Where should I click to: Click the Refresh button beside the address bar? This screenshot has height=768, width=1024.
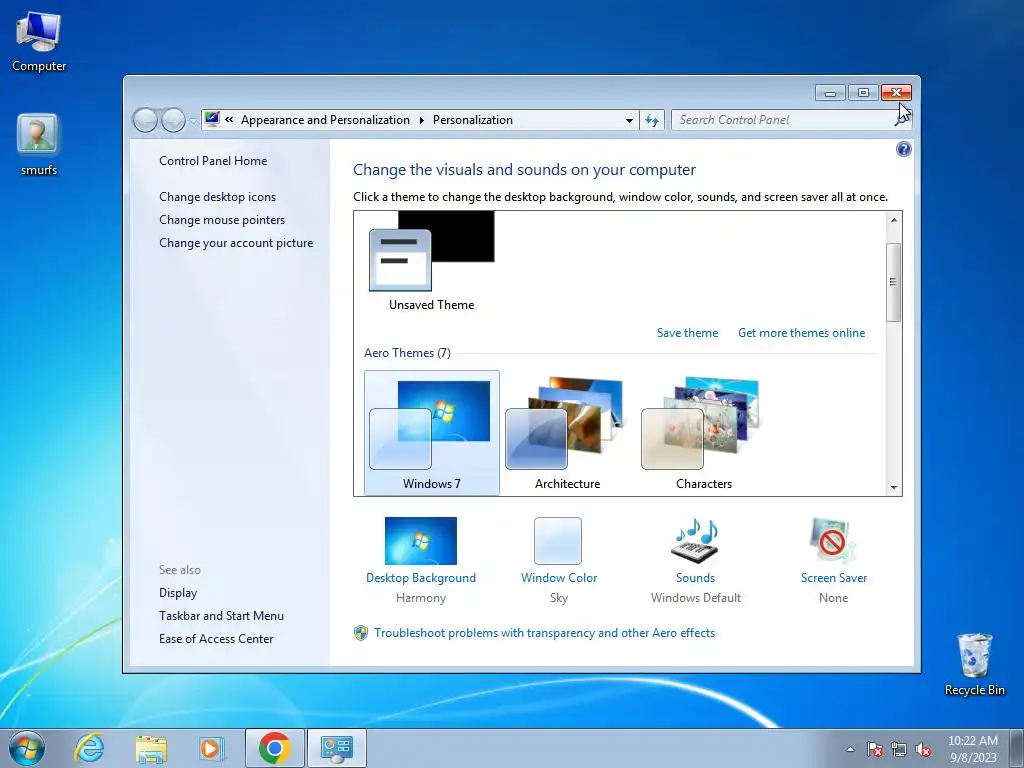[x=652, y=120]
